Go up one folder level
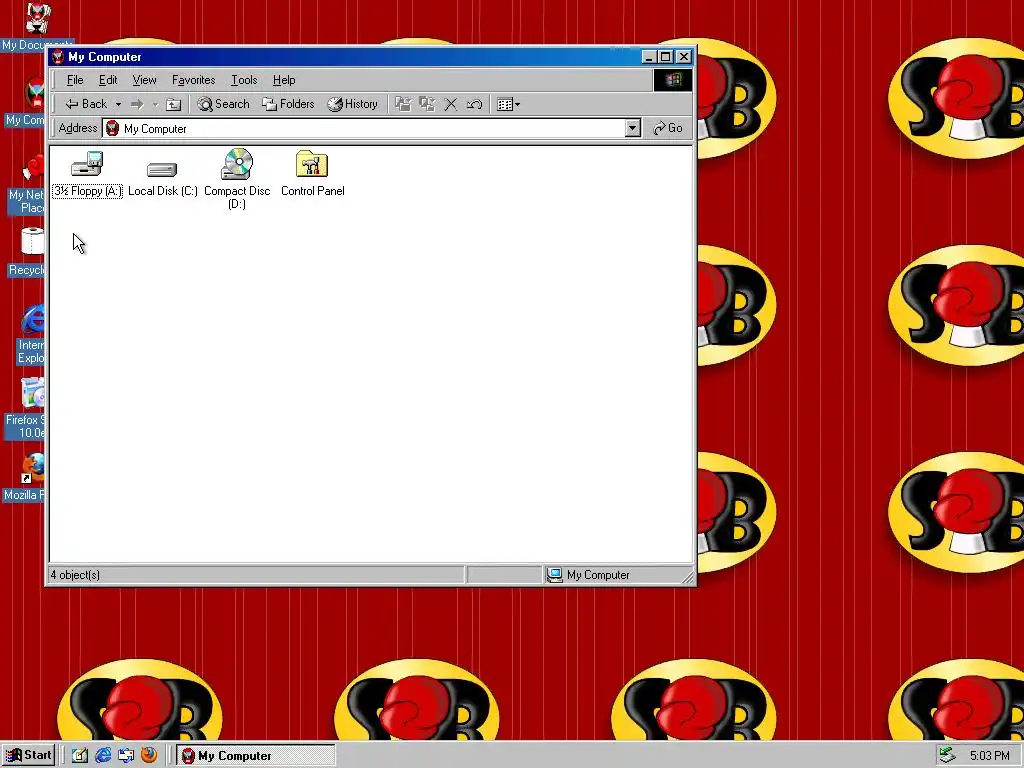1024x768 pixels. pos(173,104)
